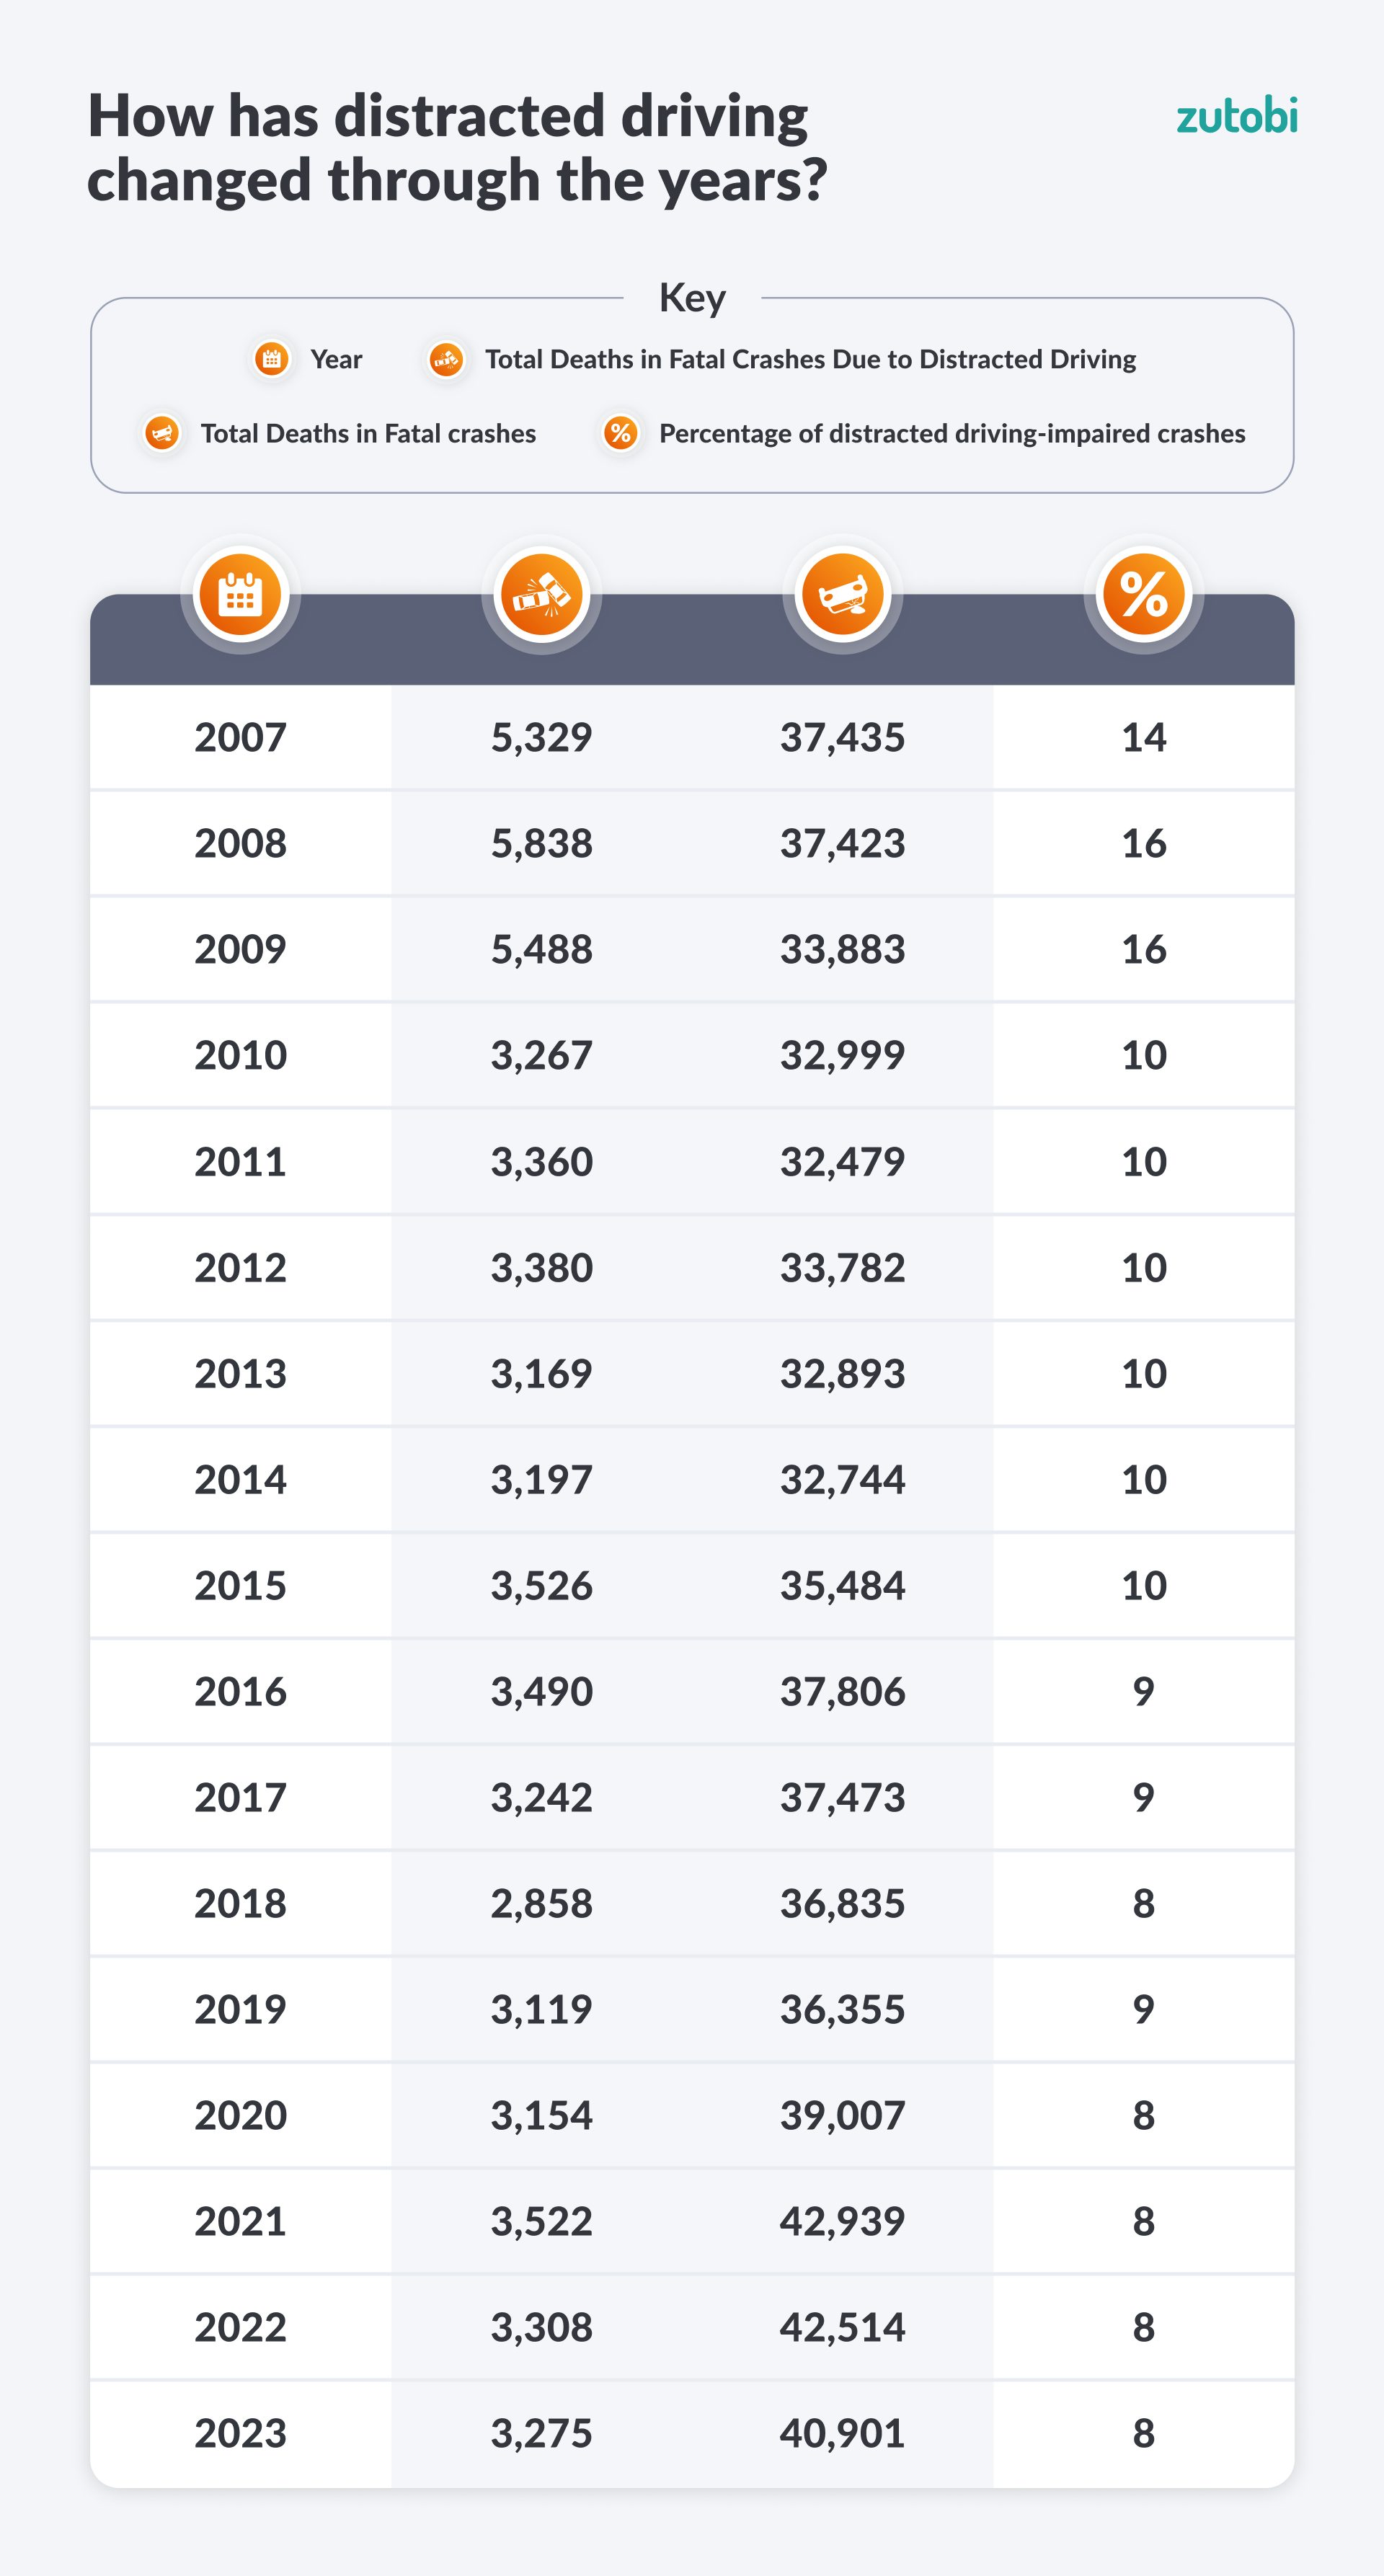Click the large percent icon in the table header
1384x2576 pixels.
coord(1144,595)
